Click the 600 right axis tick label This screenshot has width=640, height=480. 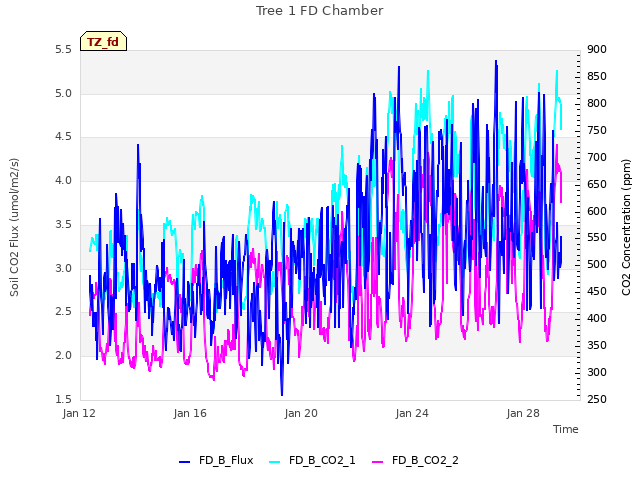(597, 211)
